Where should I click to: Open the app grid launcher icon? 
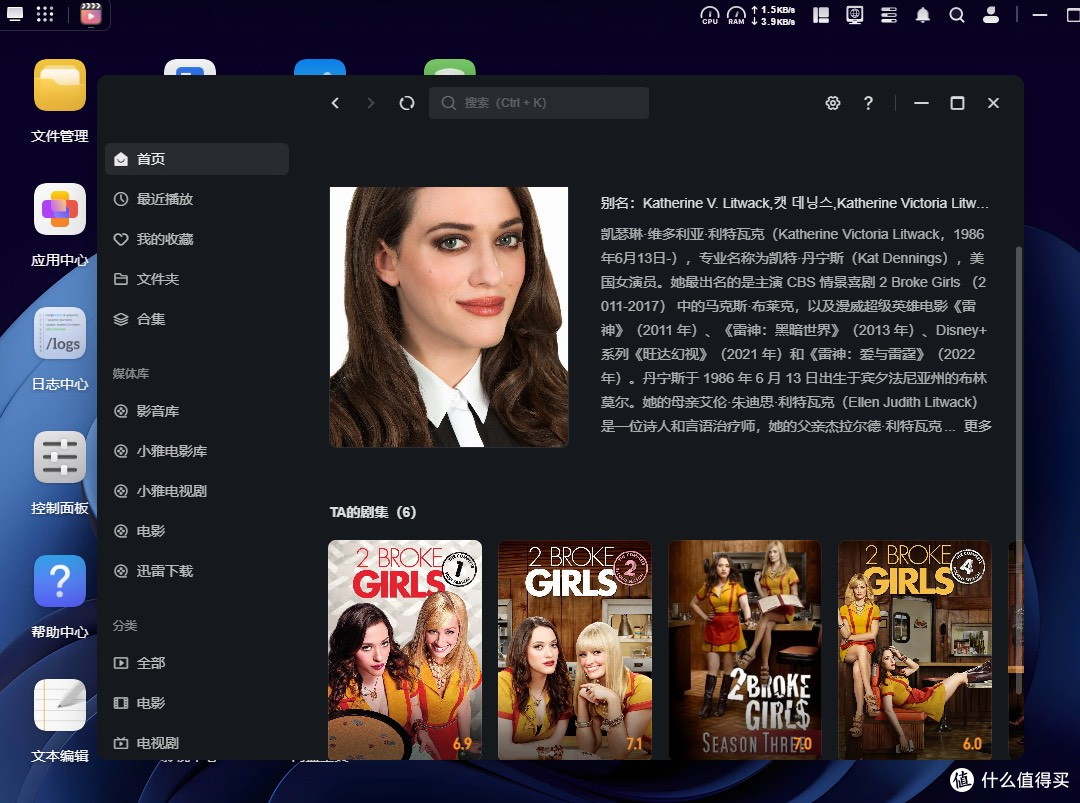pyautogui.click(x=45, y=14)
